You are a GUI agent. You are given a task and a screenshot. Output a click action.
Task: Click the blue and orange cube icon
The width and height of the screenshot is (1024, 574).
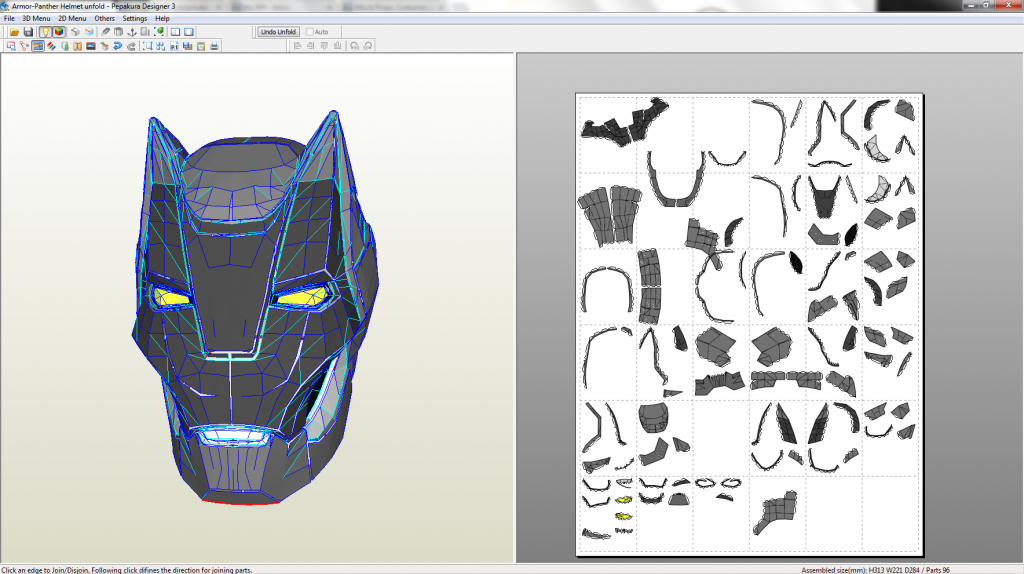pos(89,31)
